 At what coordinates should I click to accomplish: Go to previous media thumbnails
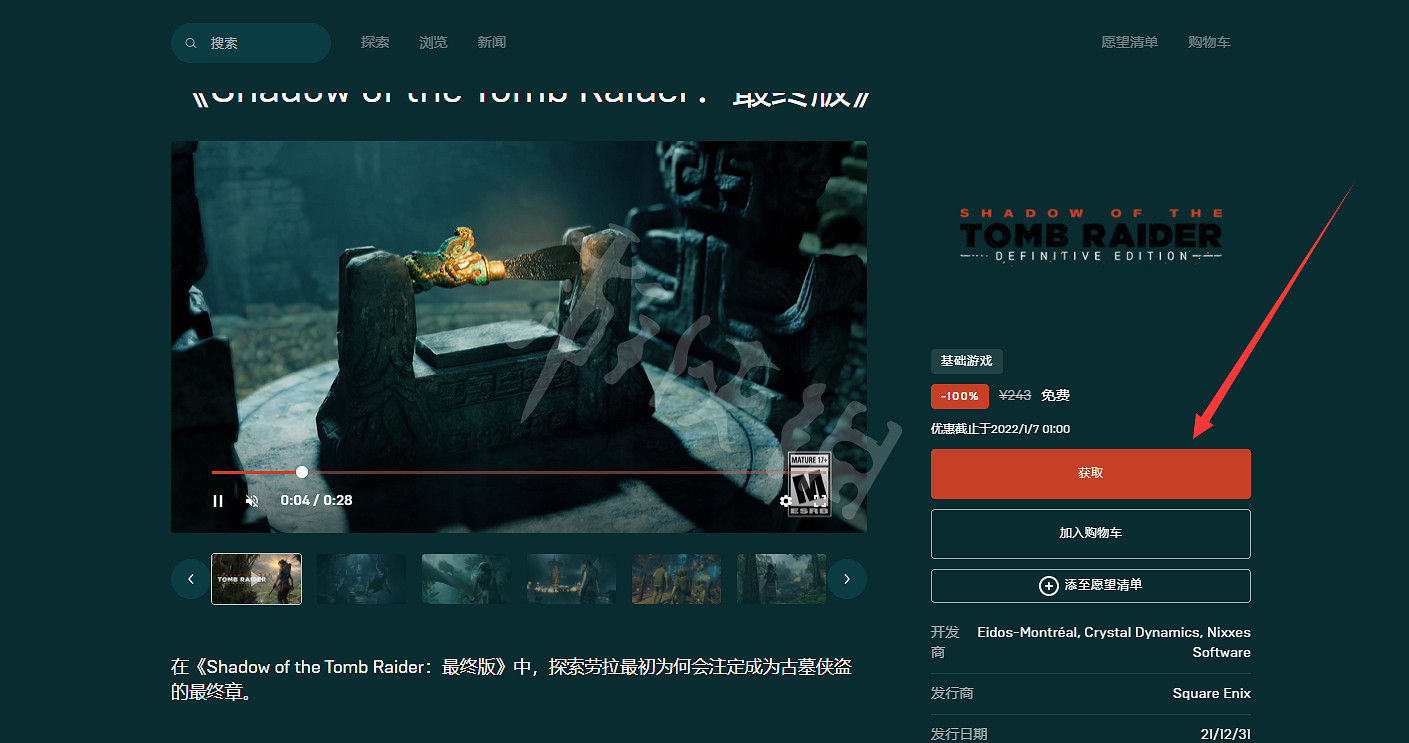click(x=190, y=579)
